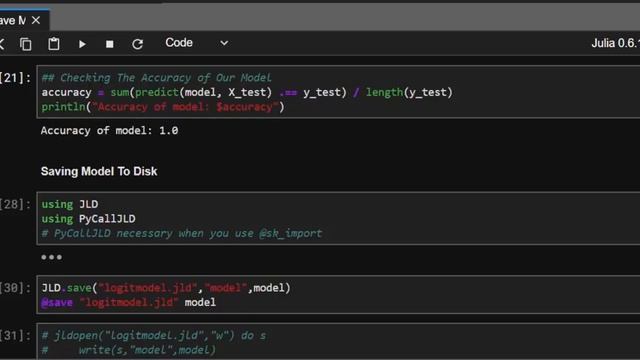Click the '@save "logitmodel.jld" model' line
This screenshot has width=640, height=360.
coord(129,302)
